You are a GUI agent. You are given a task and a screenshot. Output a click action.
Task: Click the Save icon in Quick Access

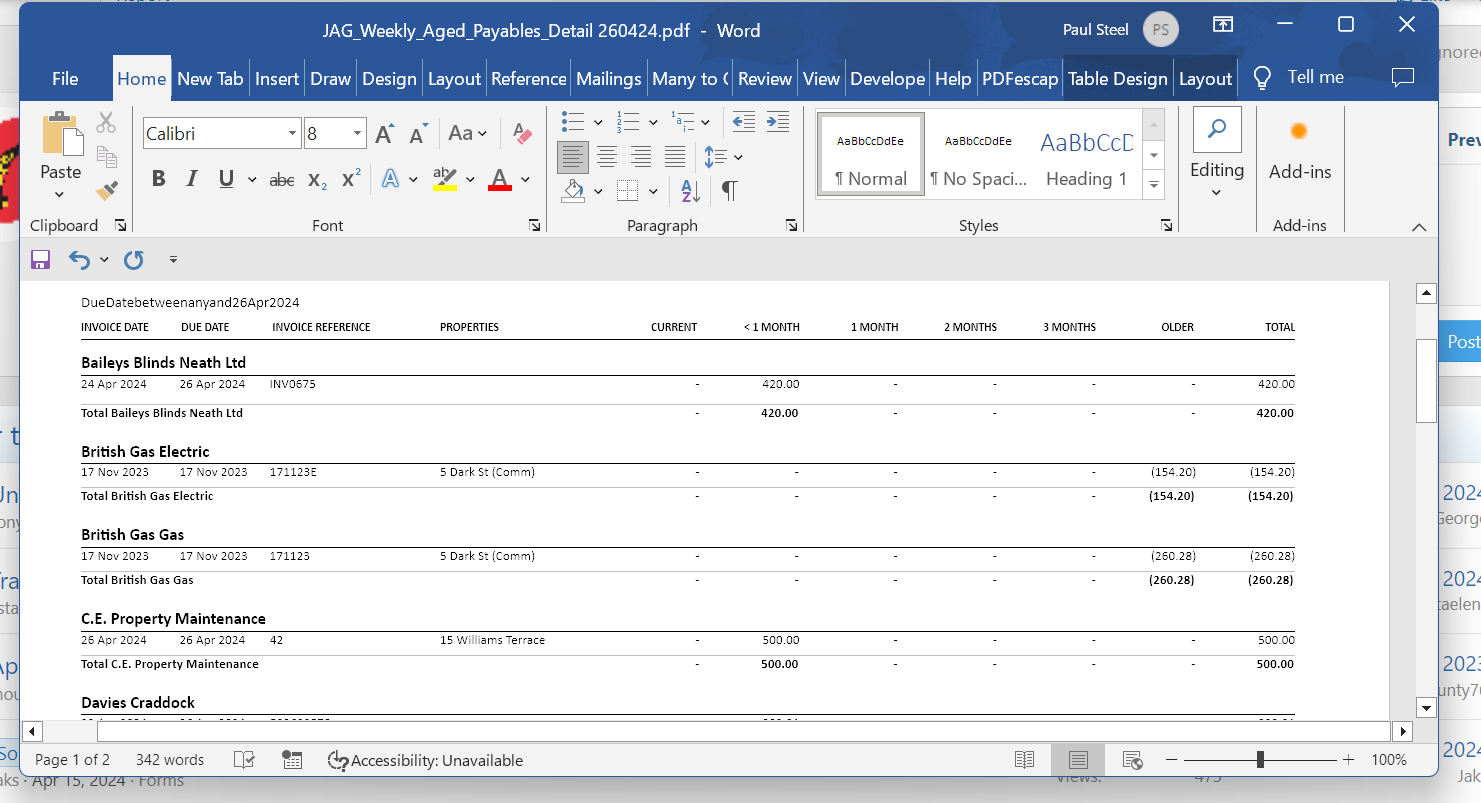[x=41, y=260]
